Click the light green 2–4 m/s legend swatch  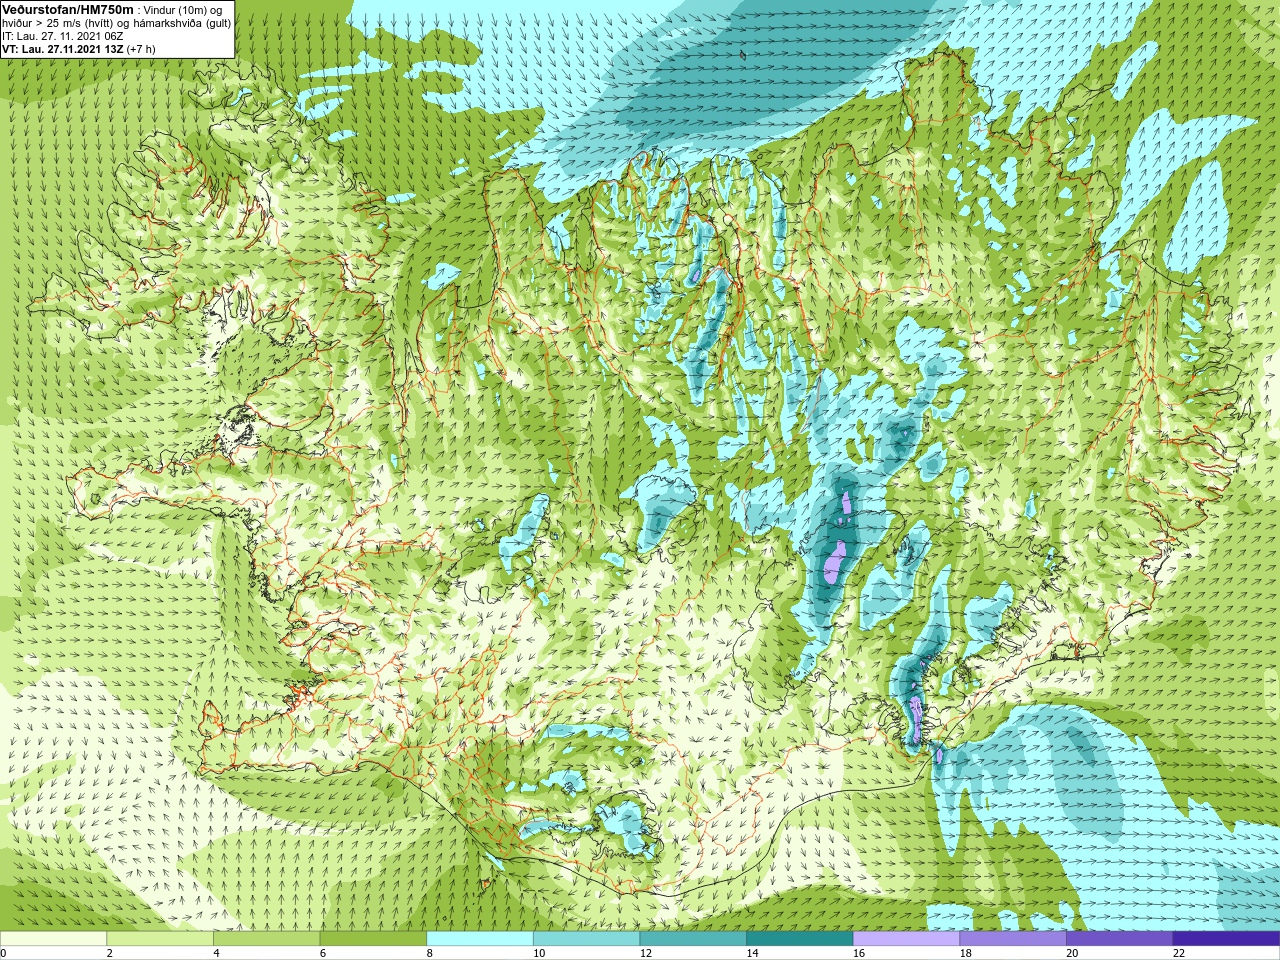(x=159, y=939)
